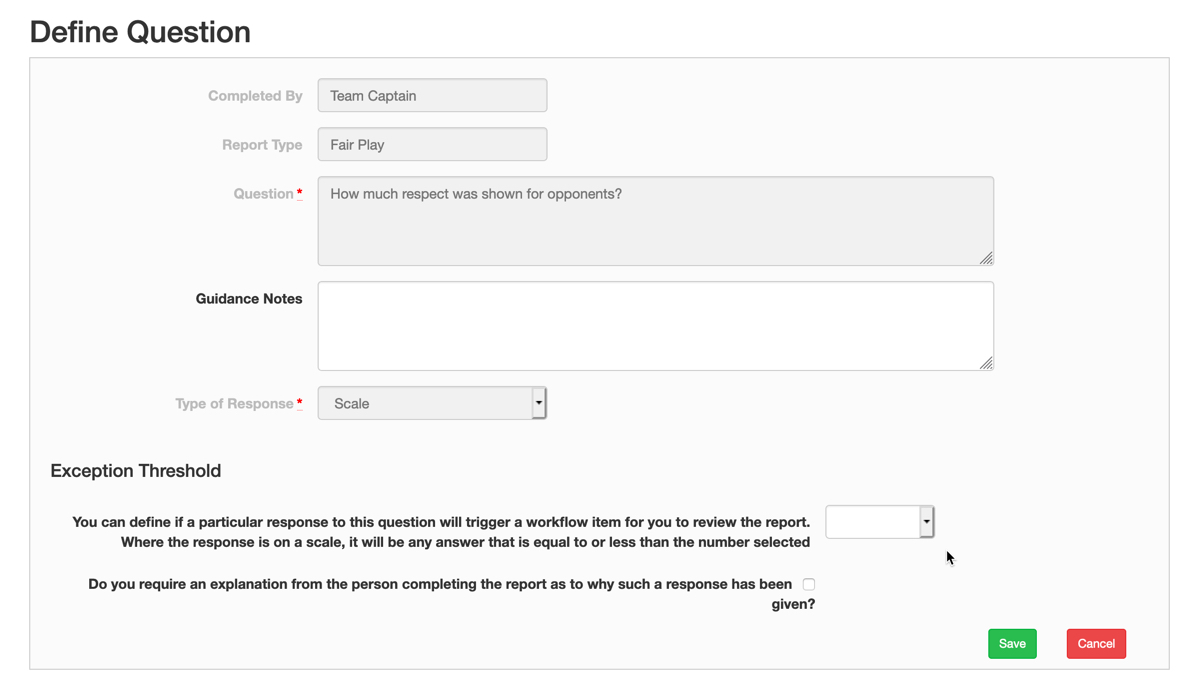
Task: Click the Report Type label
Action: coord(262,144)
